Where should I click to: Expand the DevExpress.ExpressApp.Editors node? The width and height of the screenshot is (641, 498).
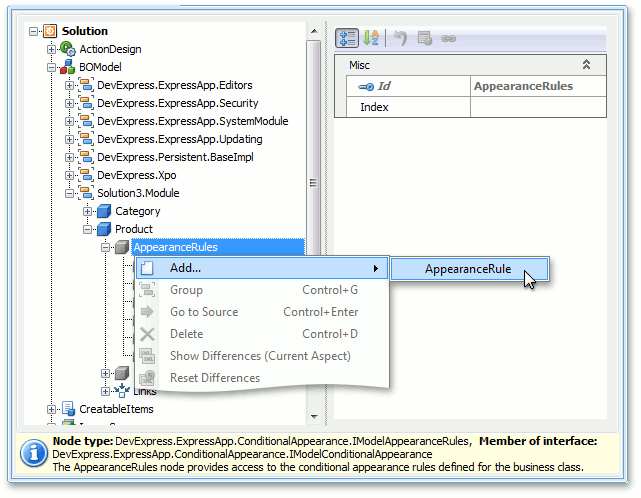69,85
